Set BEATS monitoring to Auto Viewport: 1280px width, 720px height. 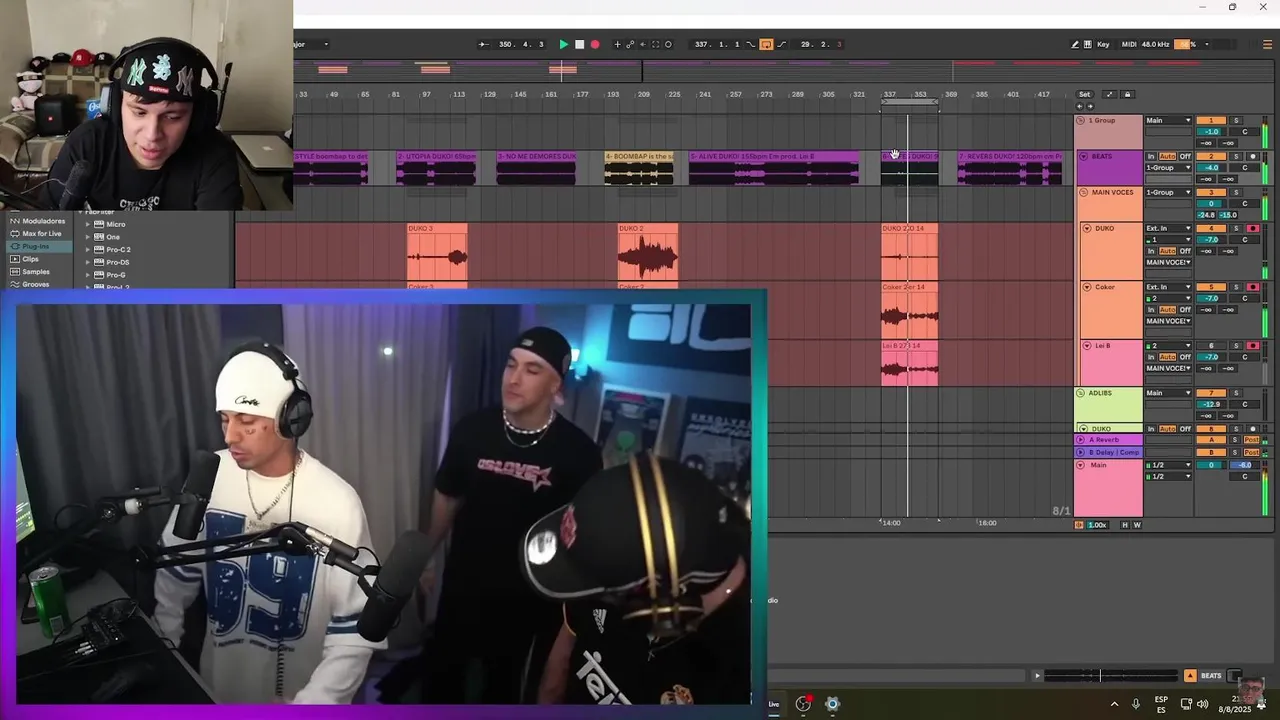pos(1168,156)
